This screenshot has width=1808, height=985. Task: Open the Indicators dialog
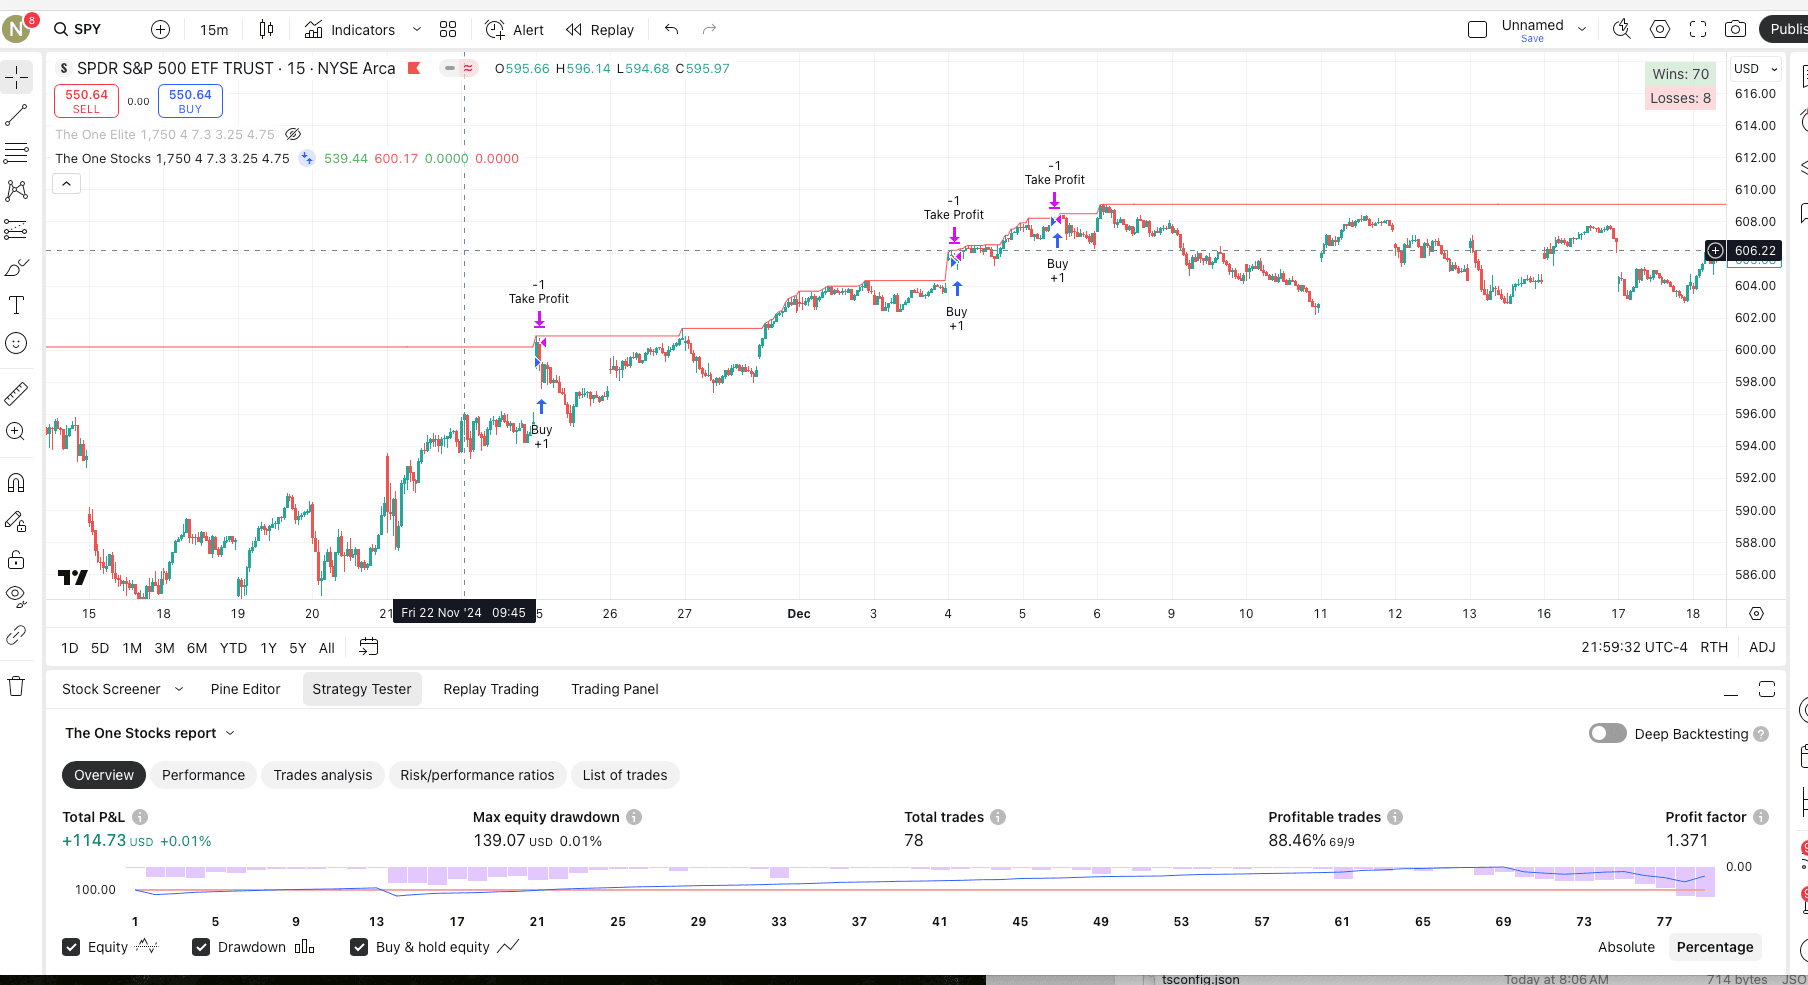350,29
